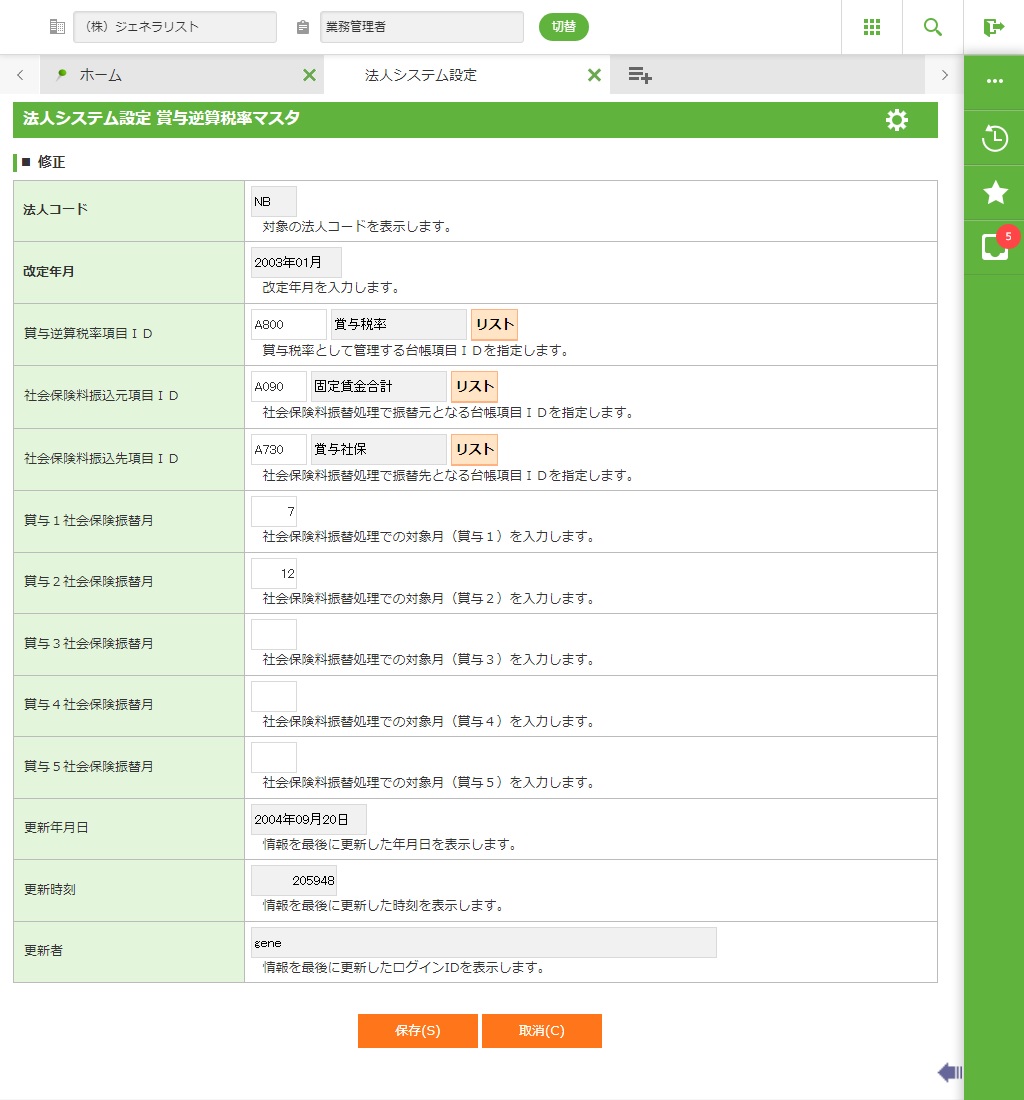Open リスト for 賞与逆算税率項目ID

click(x=494, y=325)
